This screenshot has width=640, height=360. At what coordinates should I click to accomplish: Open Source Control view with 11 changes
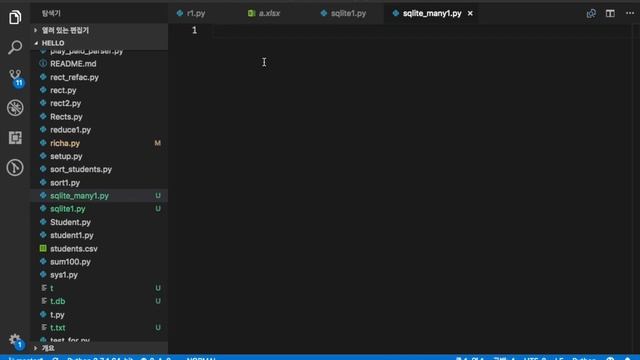(16, 78)
